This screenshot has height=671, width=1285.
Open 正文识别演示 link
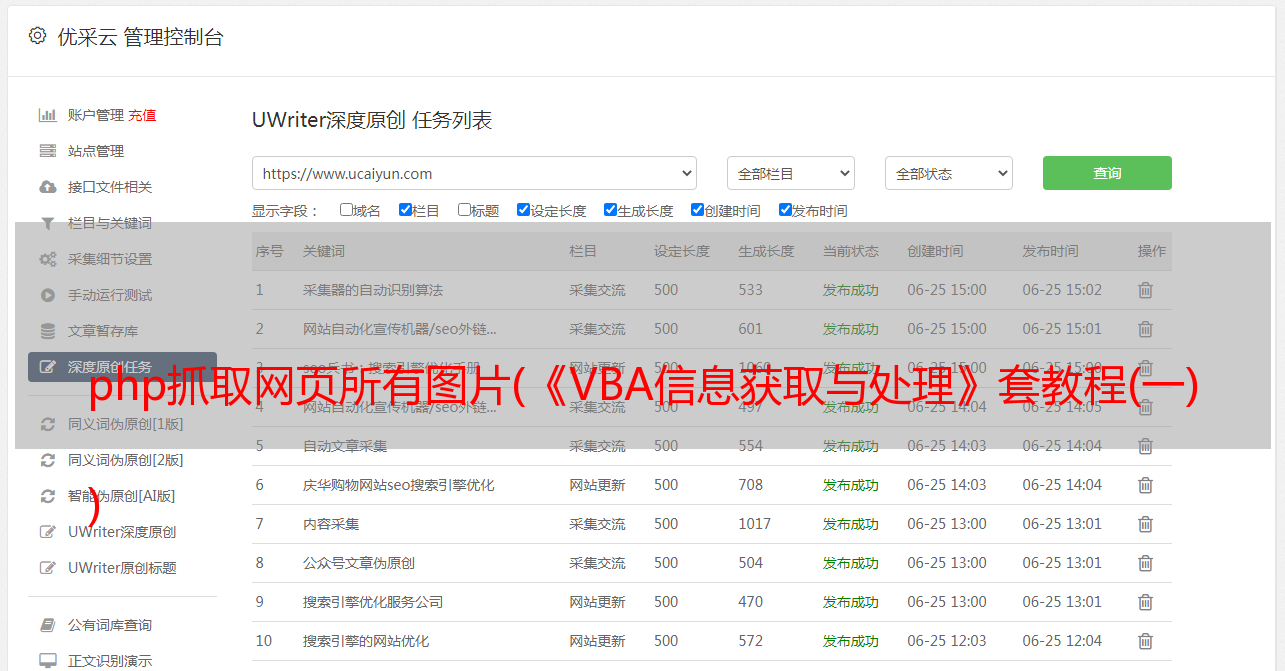(110, 661)
